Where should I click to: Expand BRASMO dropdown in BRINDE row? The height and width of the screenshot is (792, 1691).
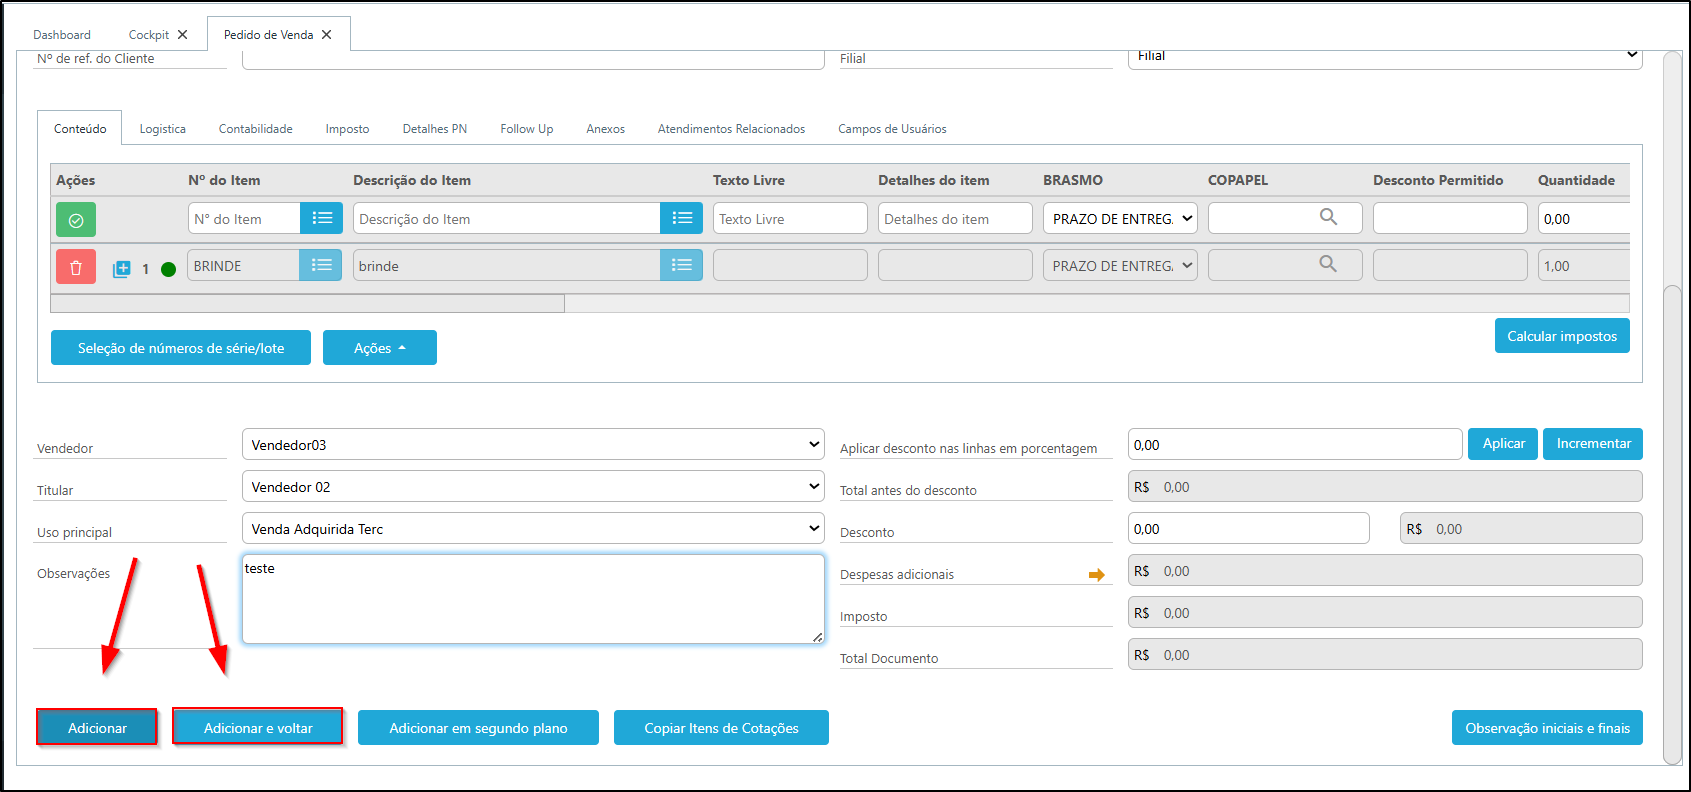[x=1120, y=265]
